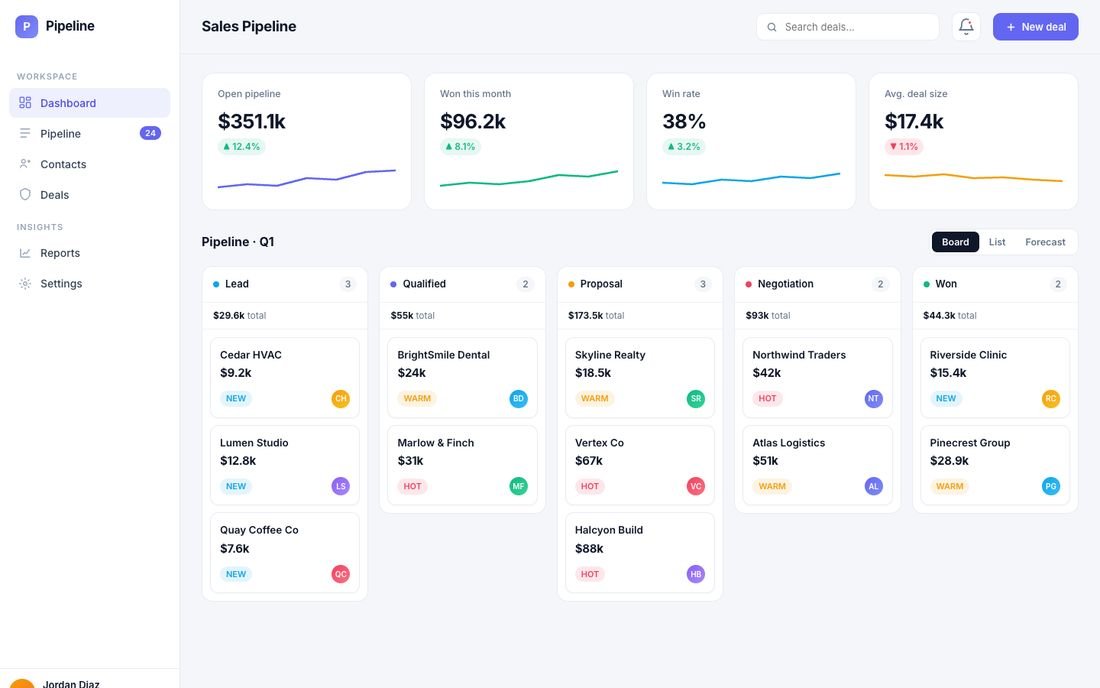Screen dimensions: 1100x688
Task: Click the CH avatar on Cedar HVAC
Action: (340, 398)
